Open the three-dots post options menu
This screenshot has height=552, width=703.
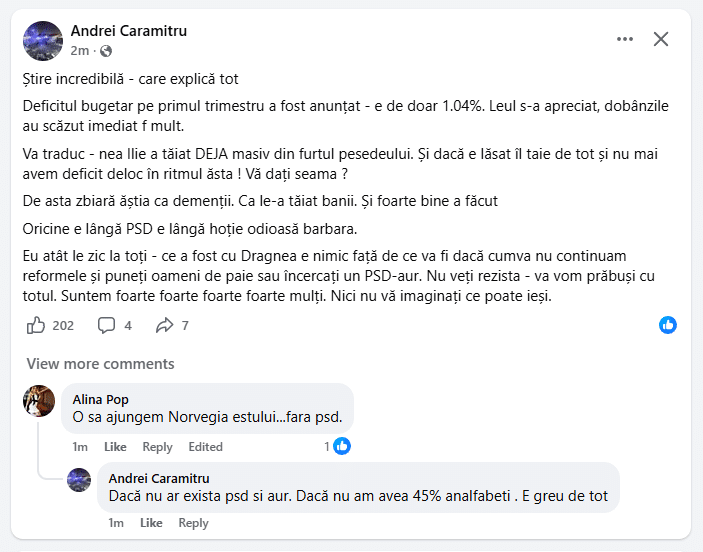(625, 39)
